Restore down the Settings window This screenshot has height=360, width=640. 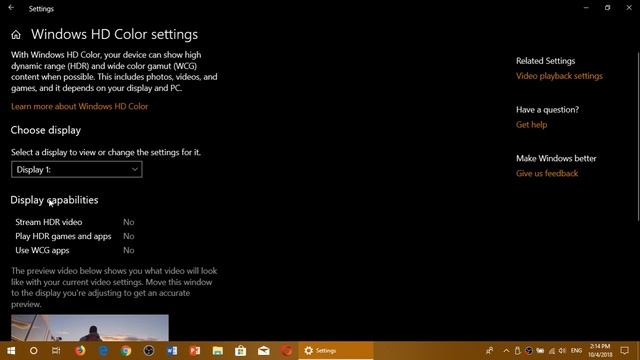point(607,8)
